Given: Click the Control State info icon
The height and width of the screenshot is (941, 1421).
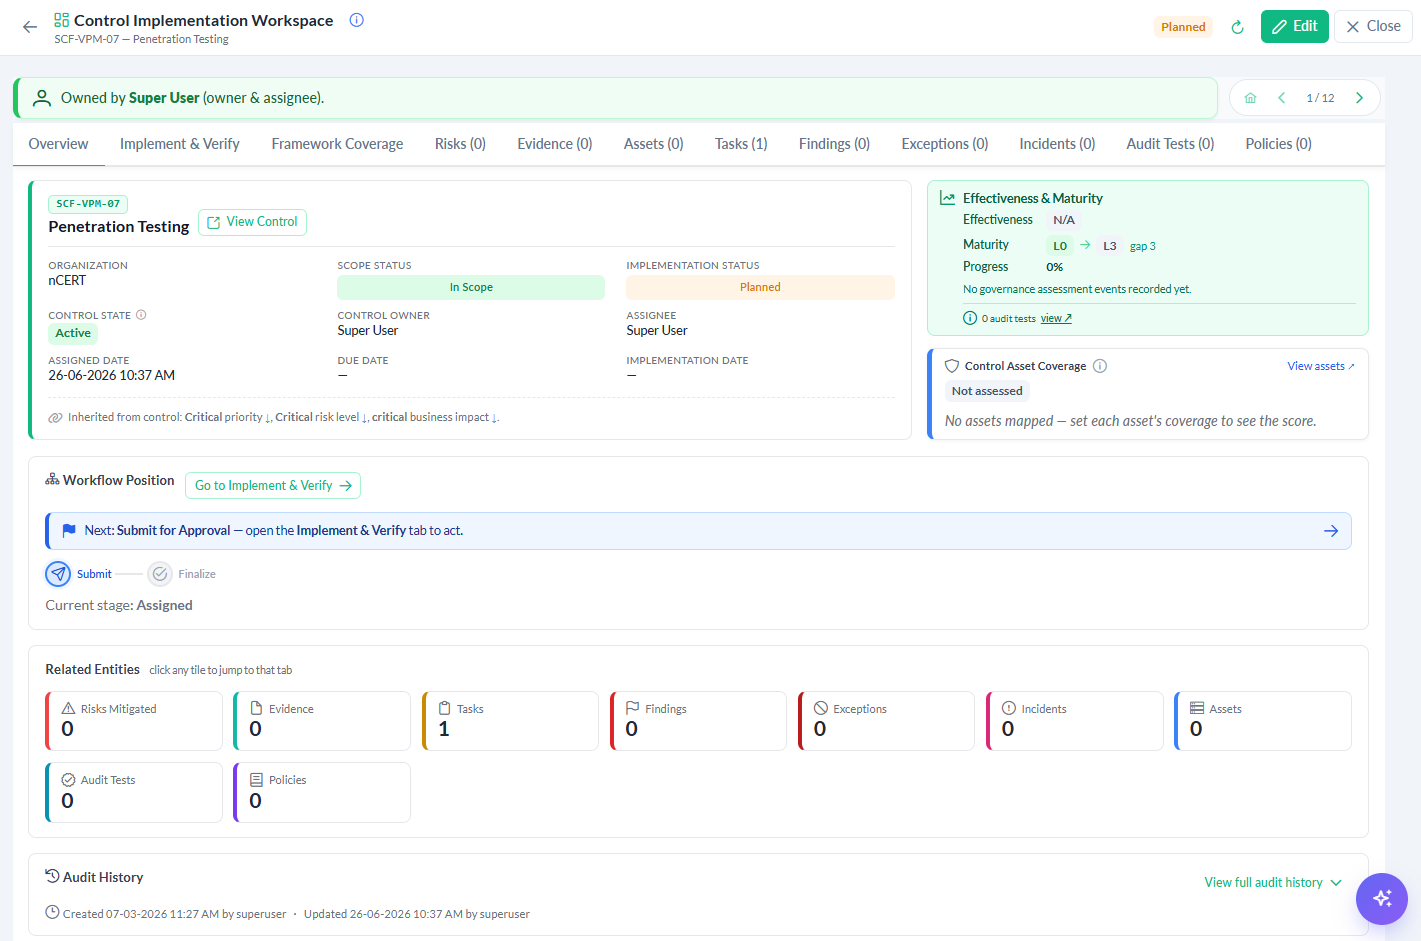Looking at the screenshot, I should click(141, 315).
